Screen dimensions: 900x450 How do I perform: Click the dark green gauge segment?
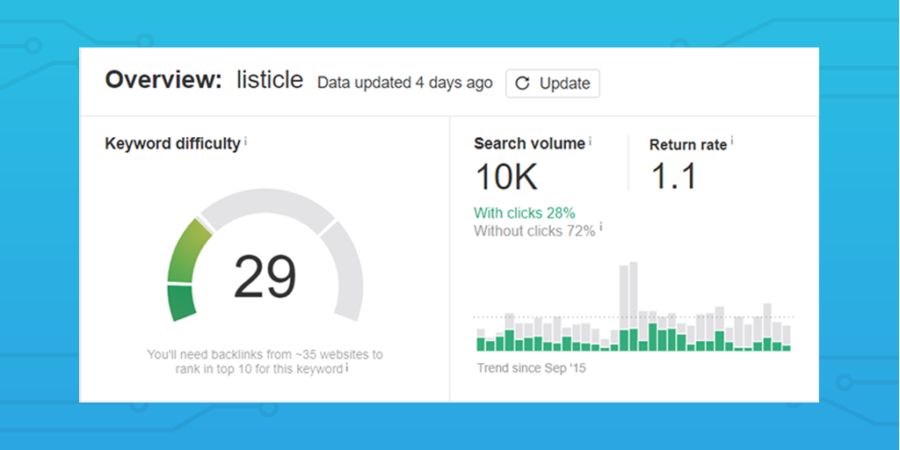coord(181,302)
